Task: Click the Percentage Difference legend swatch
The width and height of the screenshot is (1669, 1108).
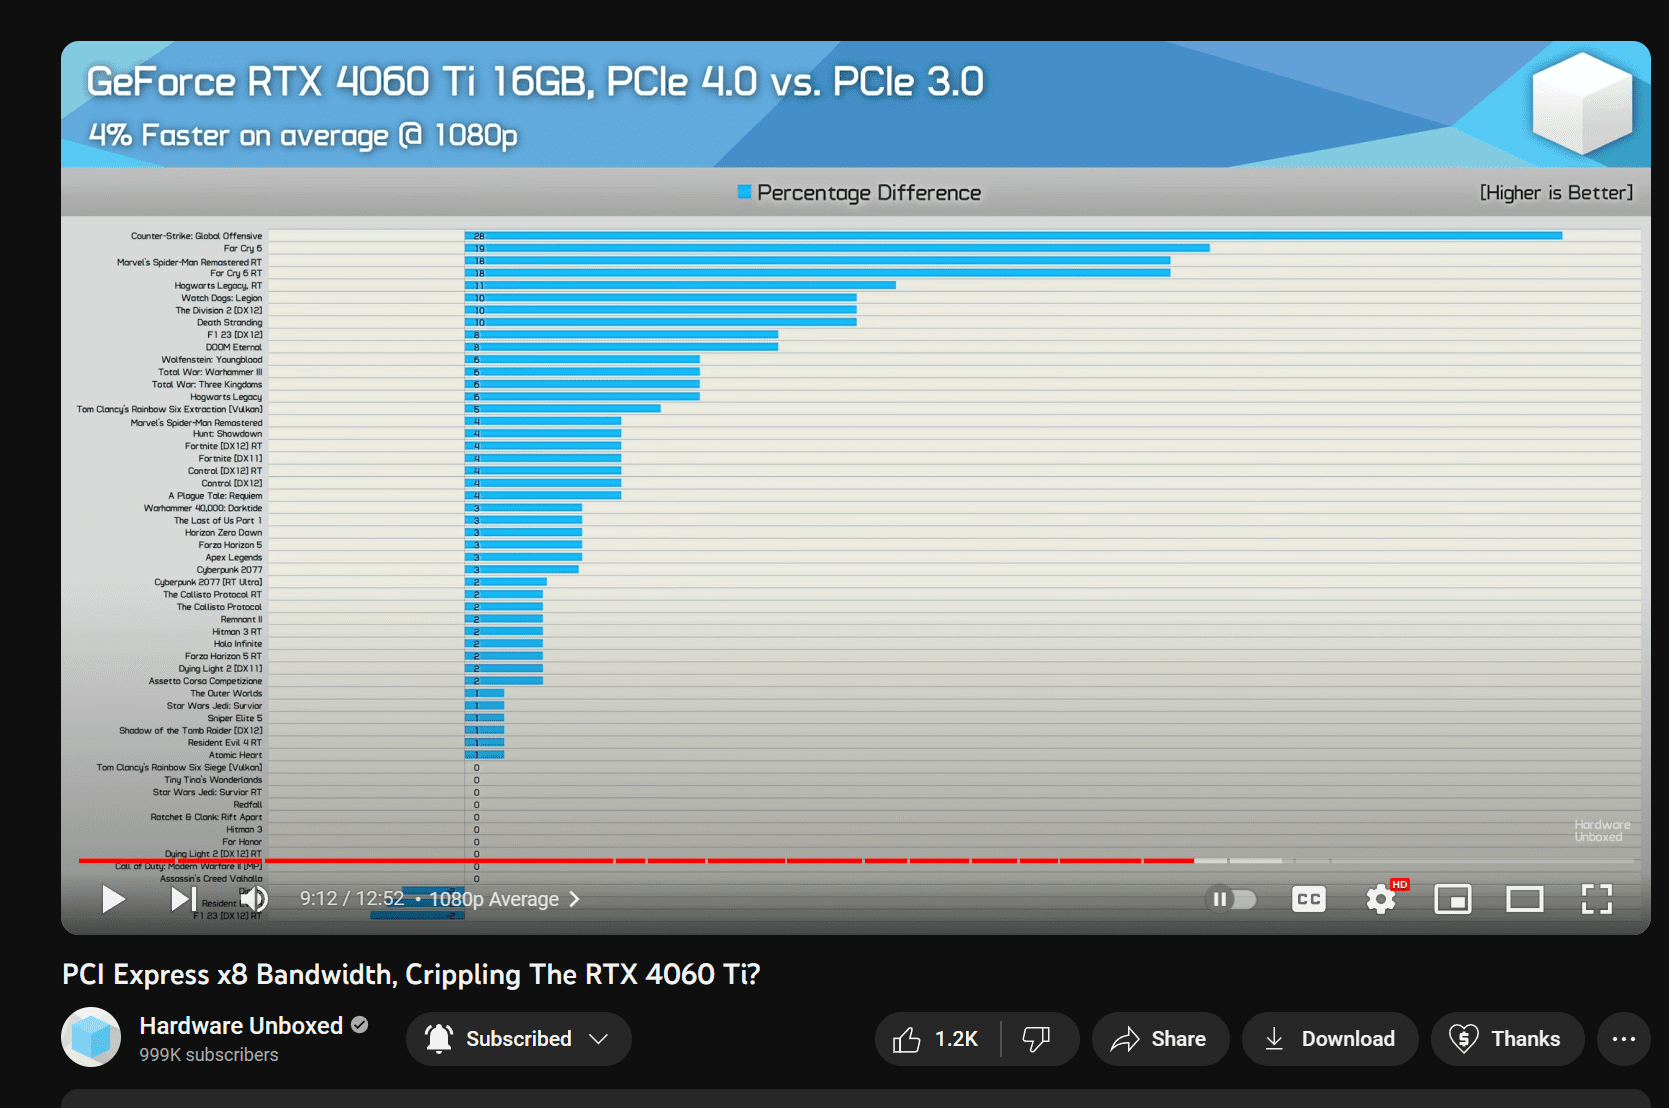Action: 744,192
